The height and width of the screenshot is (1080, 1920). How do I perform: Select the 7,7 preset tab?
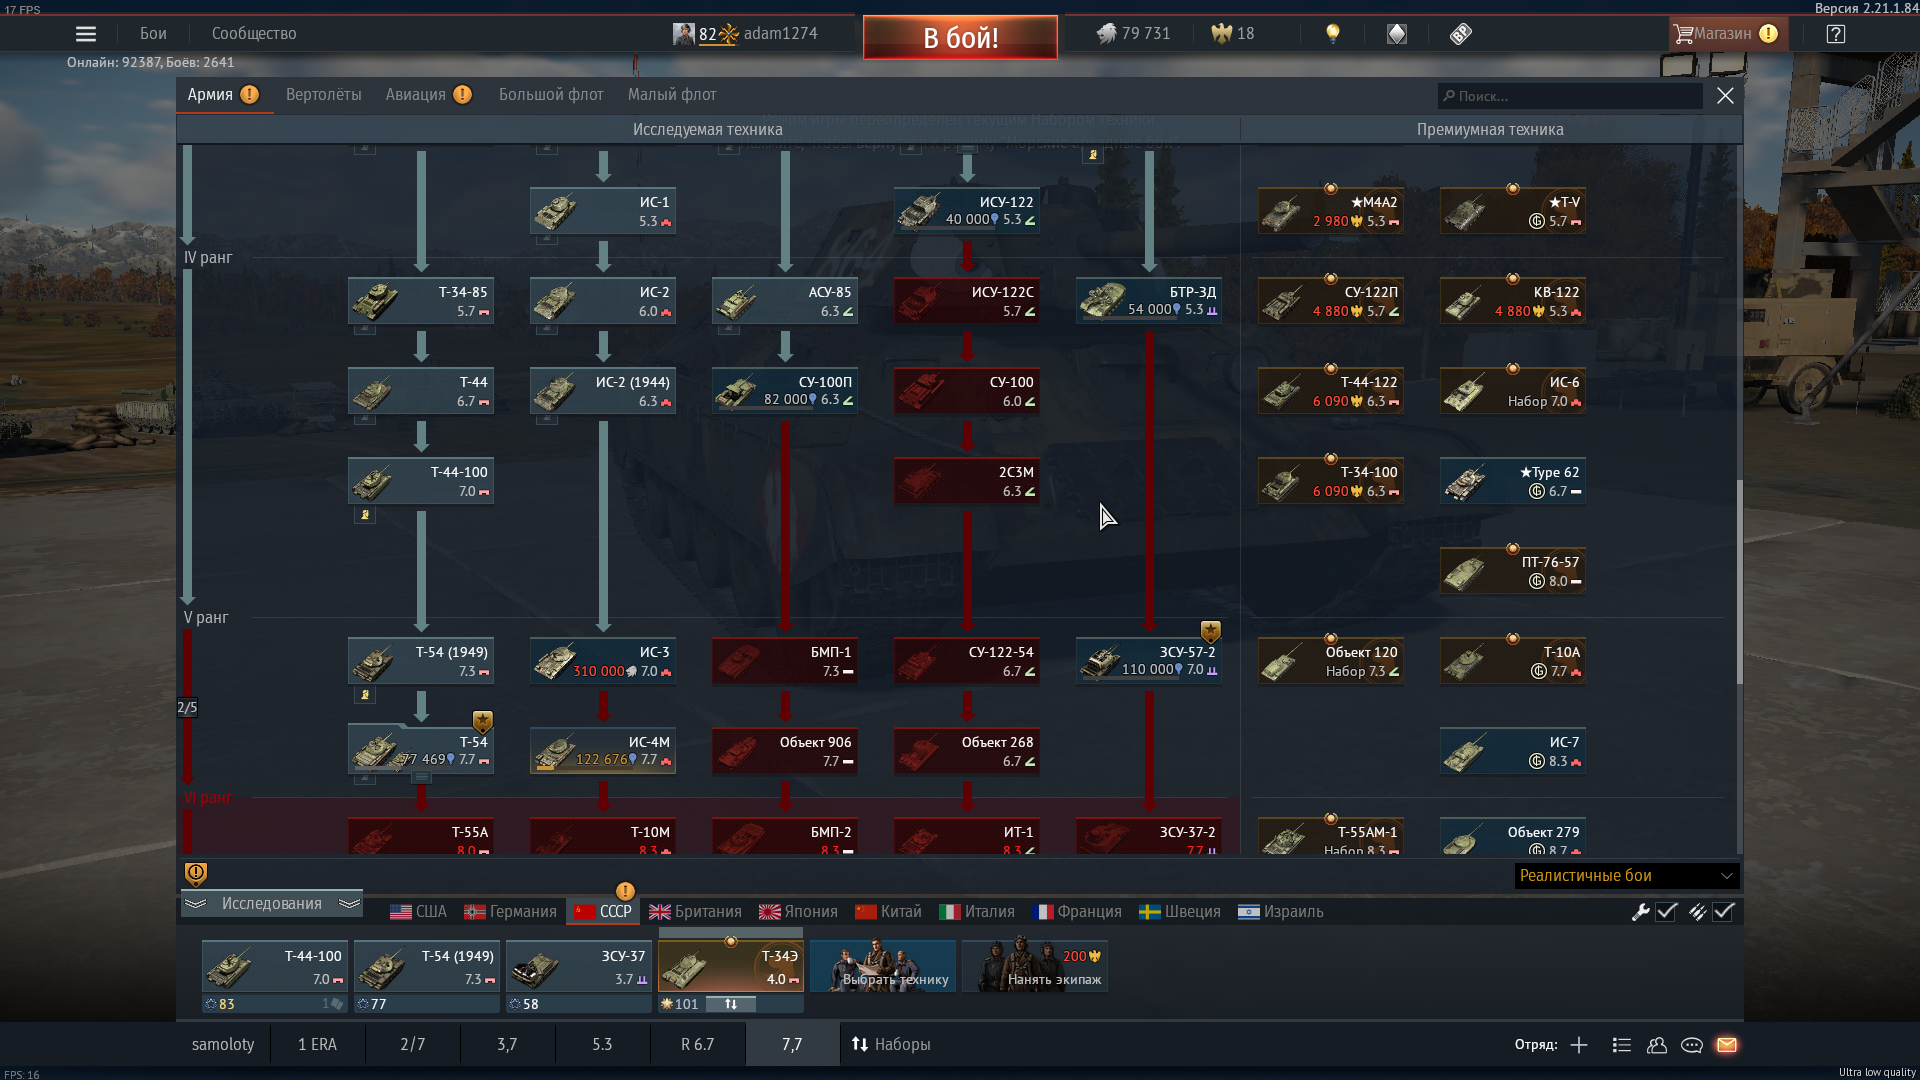[792, 1044]
